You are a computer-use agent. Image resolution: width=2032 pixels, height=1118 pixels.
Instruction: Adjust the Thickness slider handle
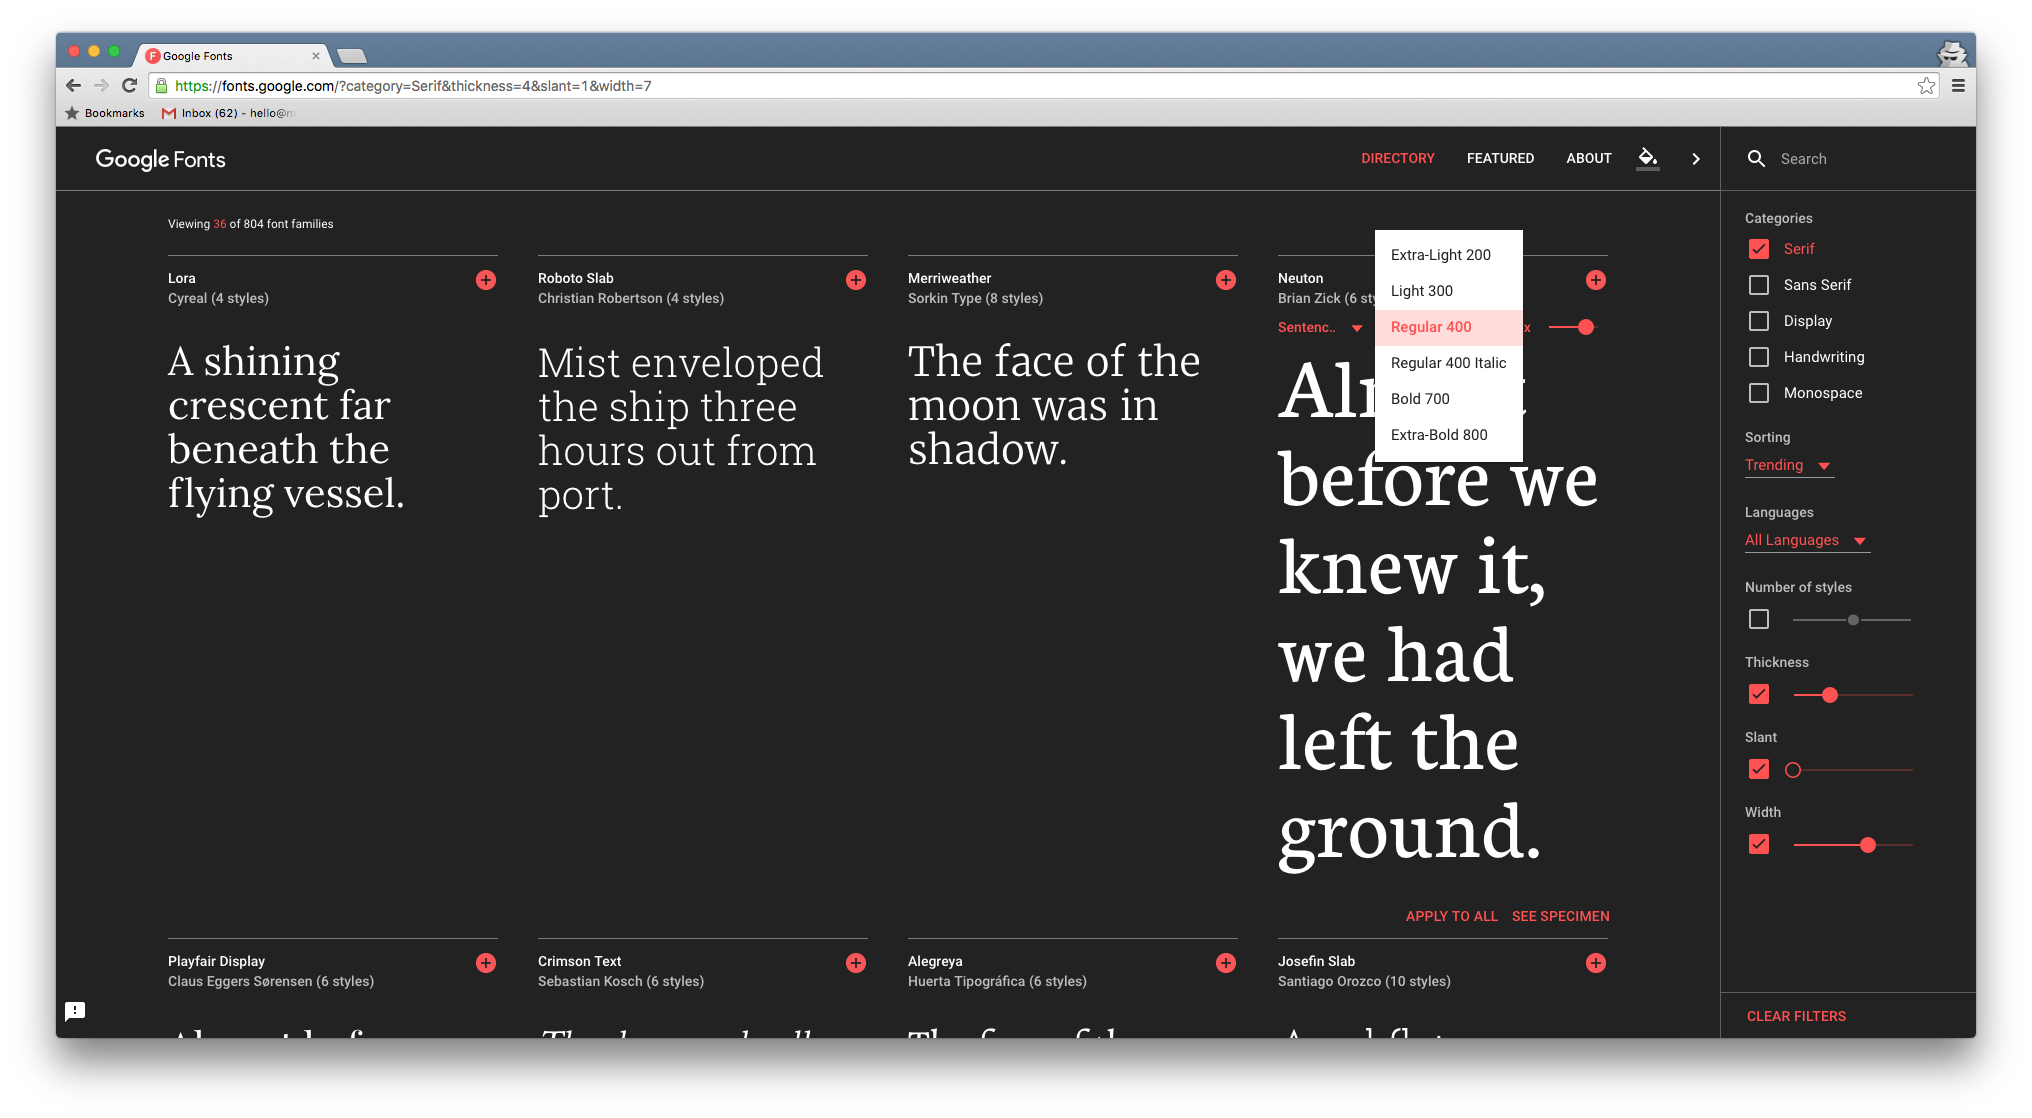[1830, 695]
